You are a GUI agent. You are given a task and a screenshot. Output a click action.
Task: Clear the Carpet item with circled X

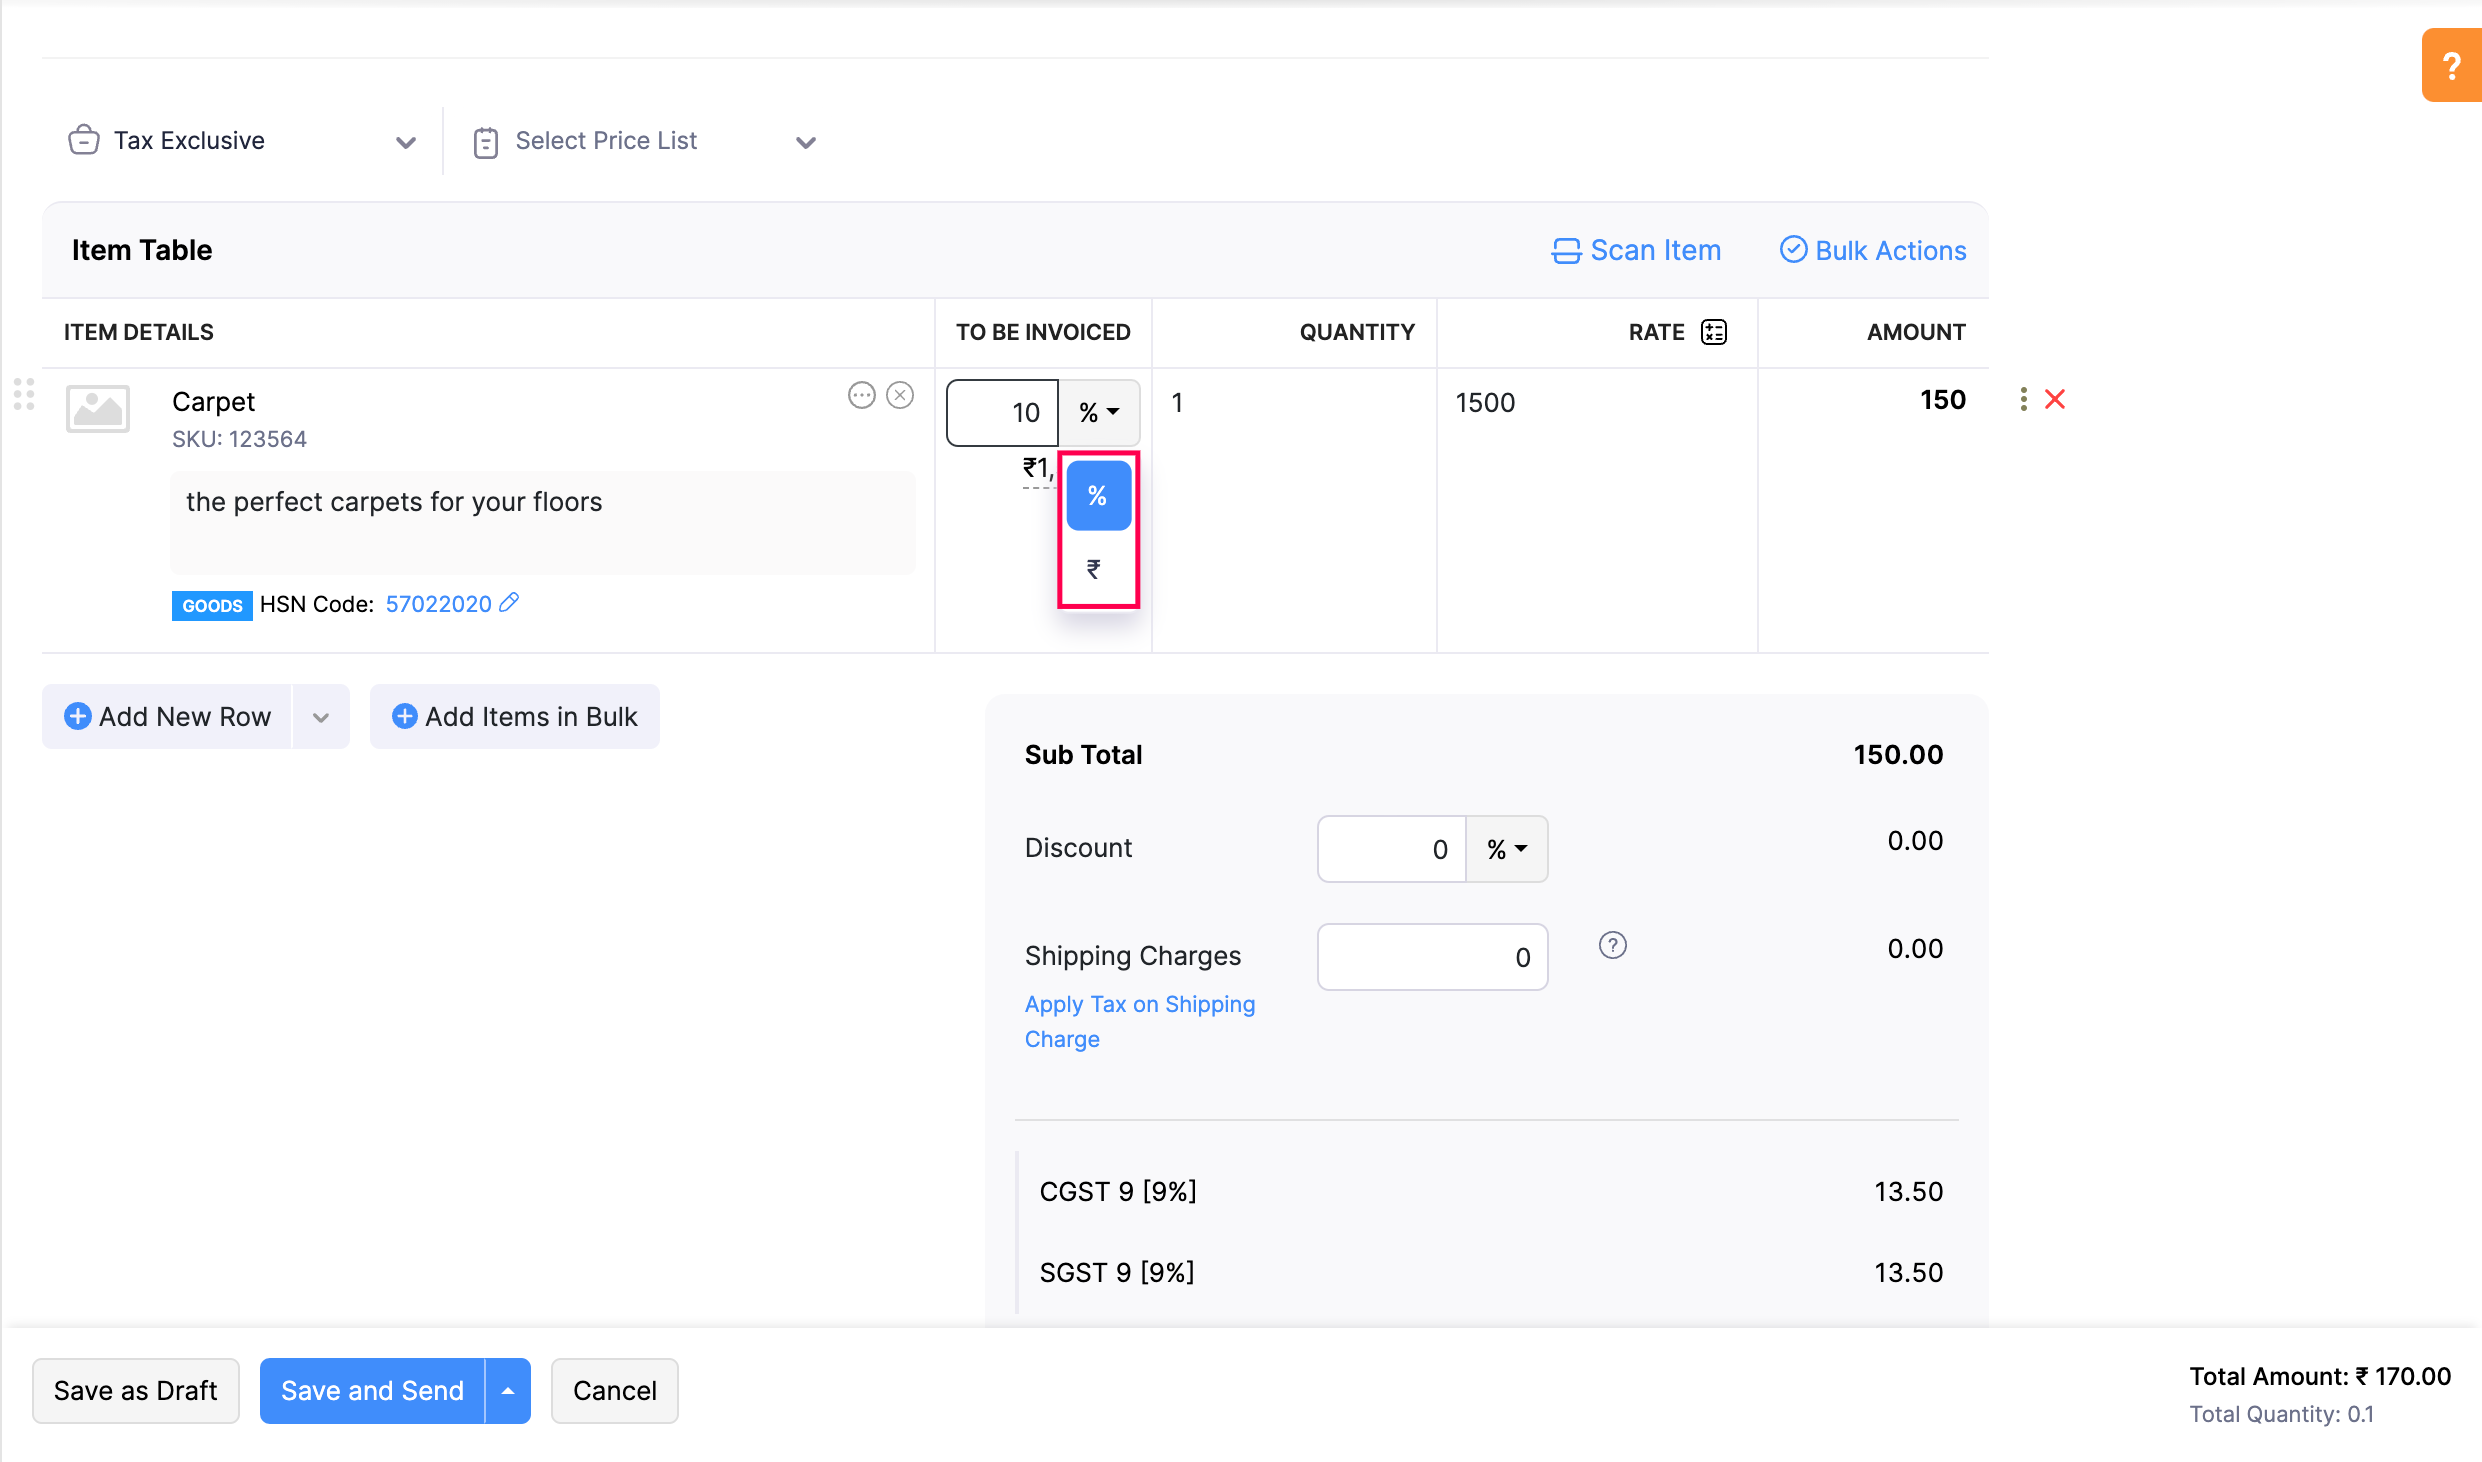coord(900,396)
